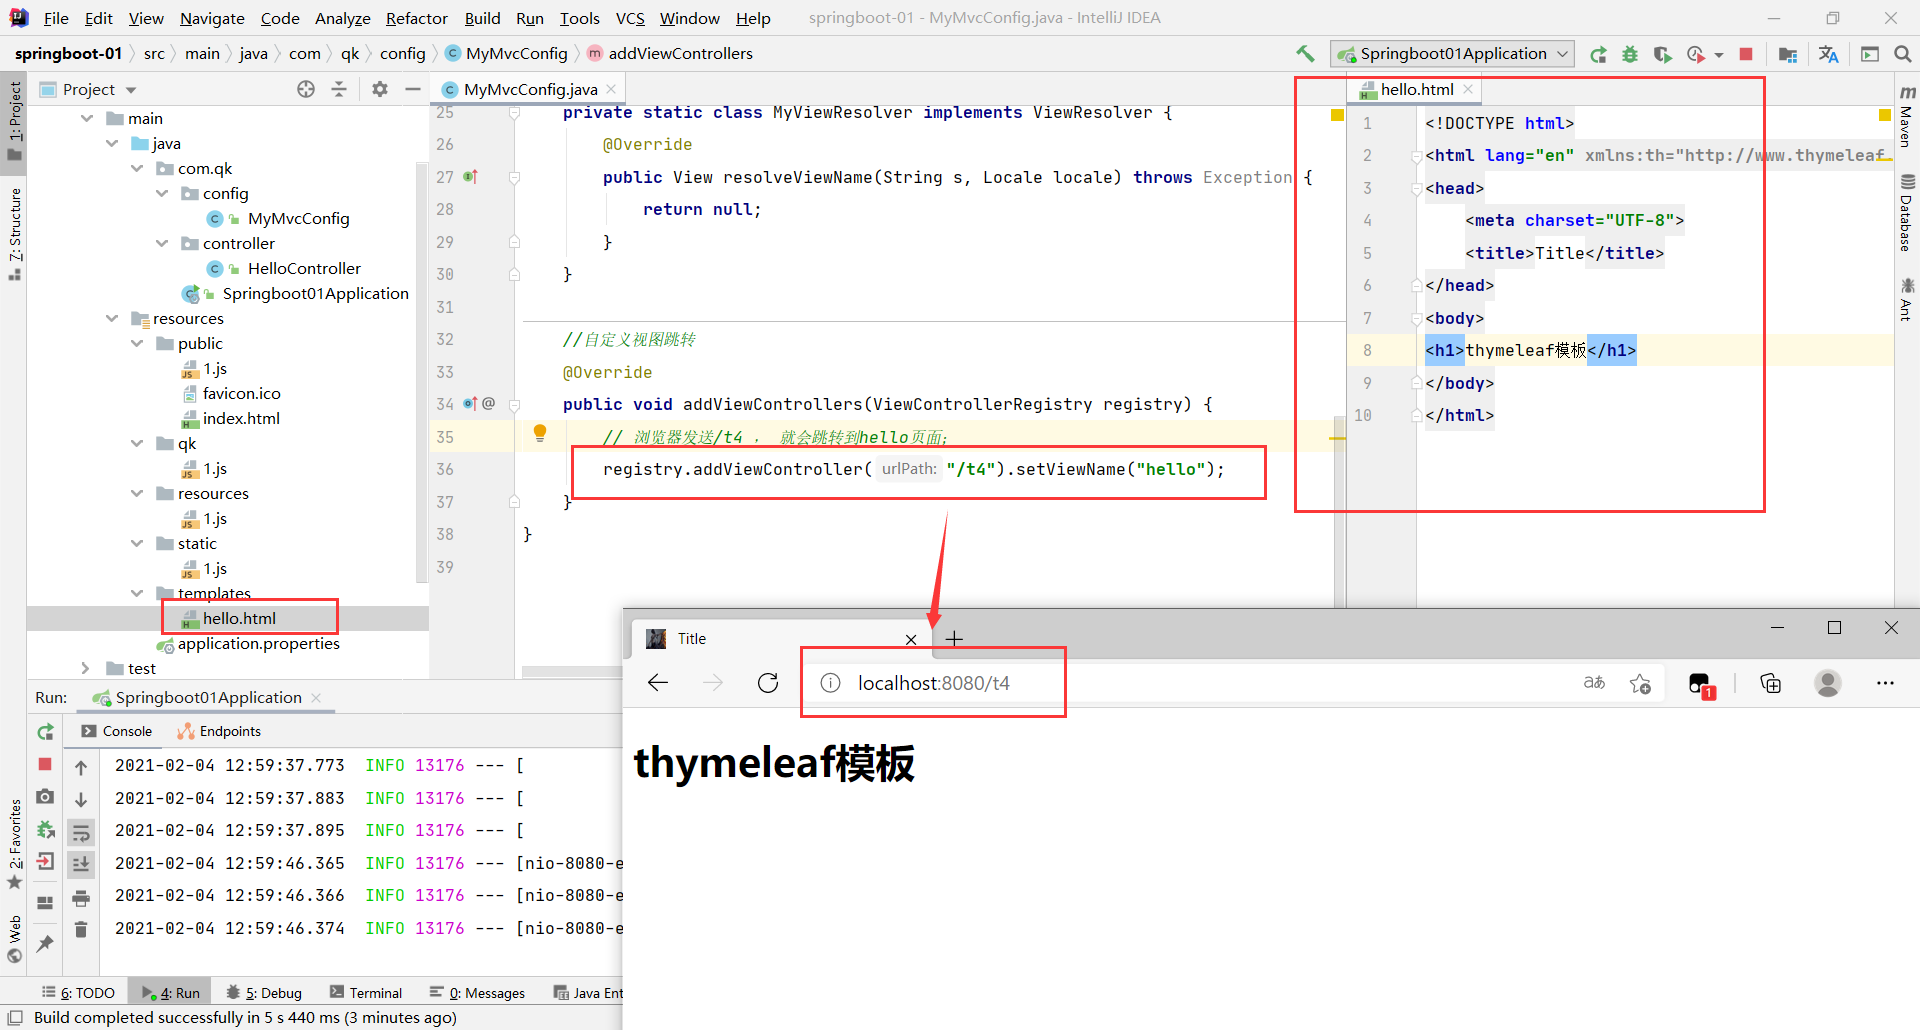This screenshot has height=1030, width=1920.
Task: Click the trash clear-all icon in console
Action: [81, 930]
